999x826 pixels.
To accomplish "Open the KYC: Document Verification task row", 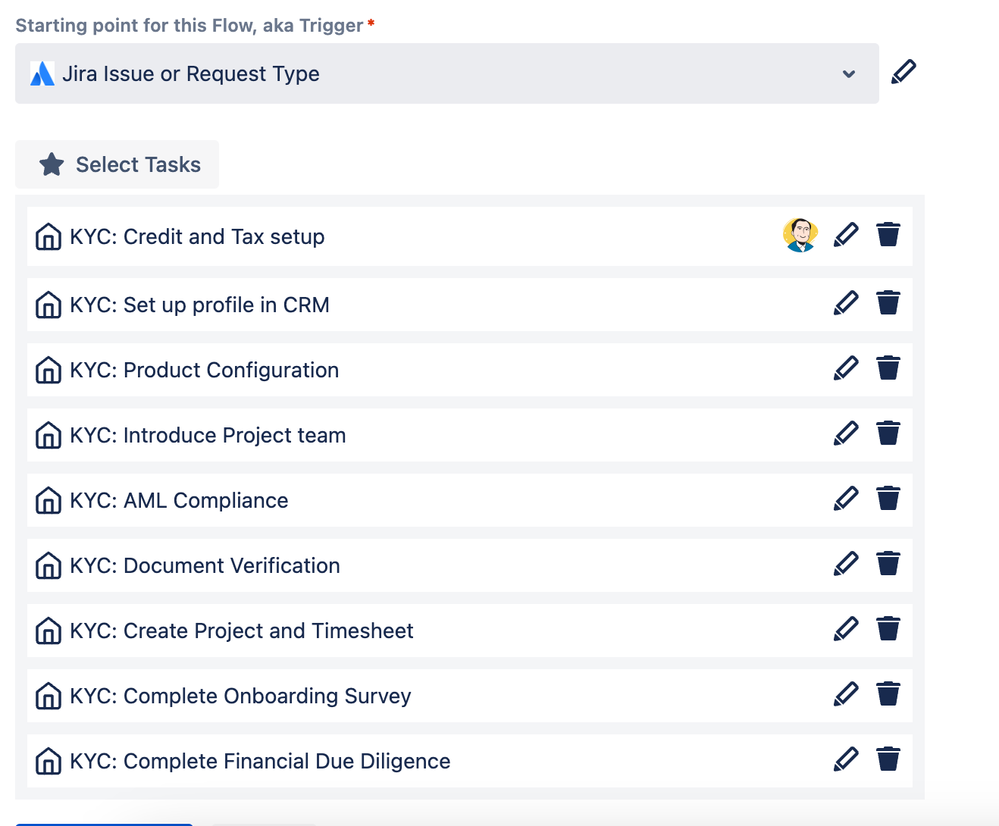I will point(205,566).
